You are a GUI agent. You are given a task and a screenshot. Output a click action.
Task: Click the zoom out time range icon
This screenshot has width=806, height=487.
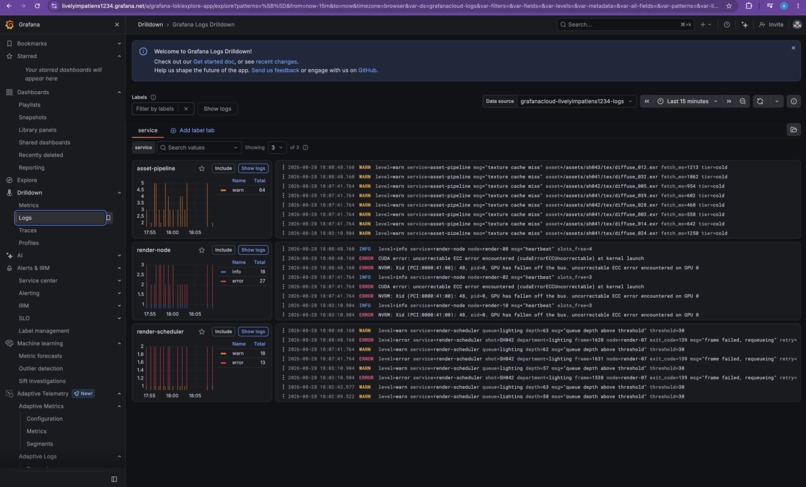click(x=743, y=101)
